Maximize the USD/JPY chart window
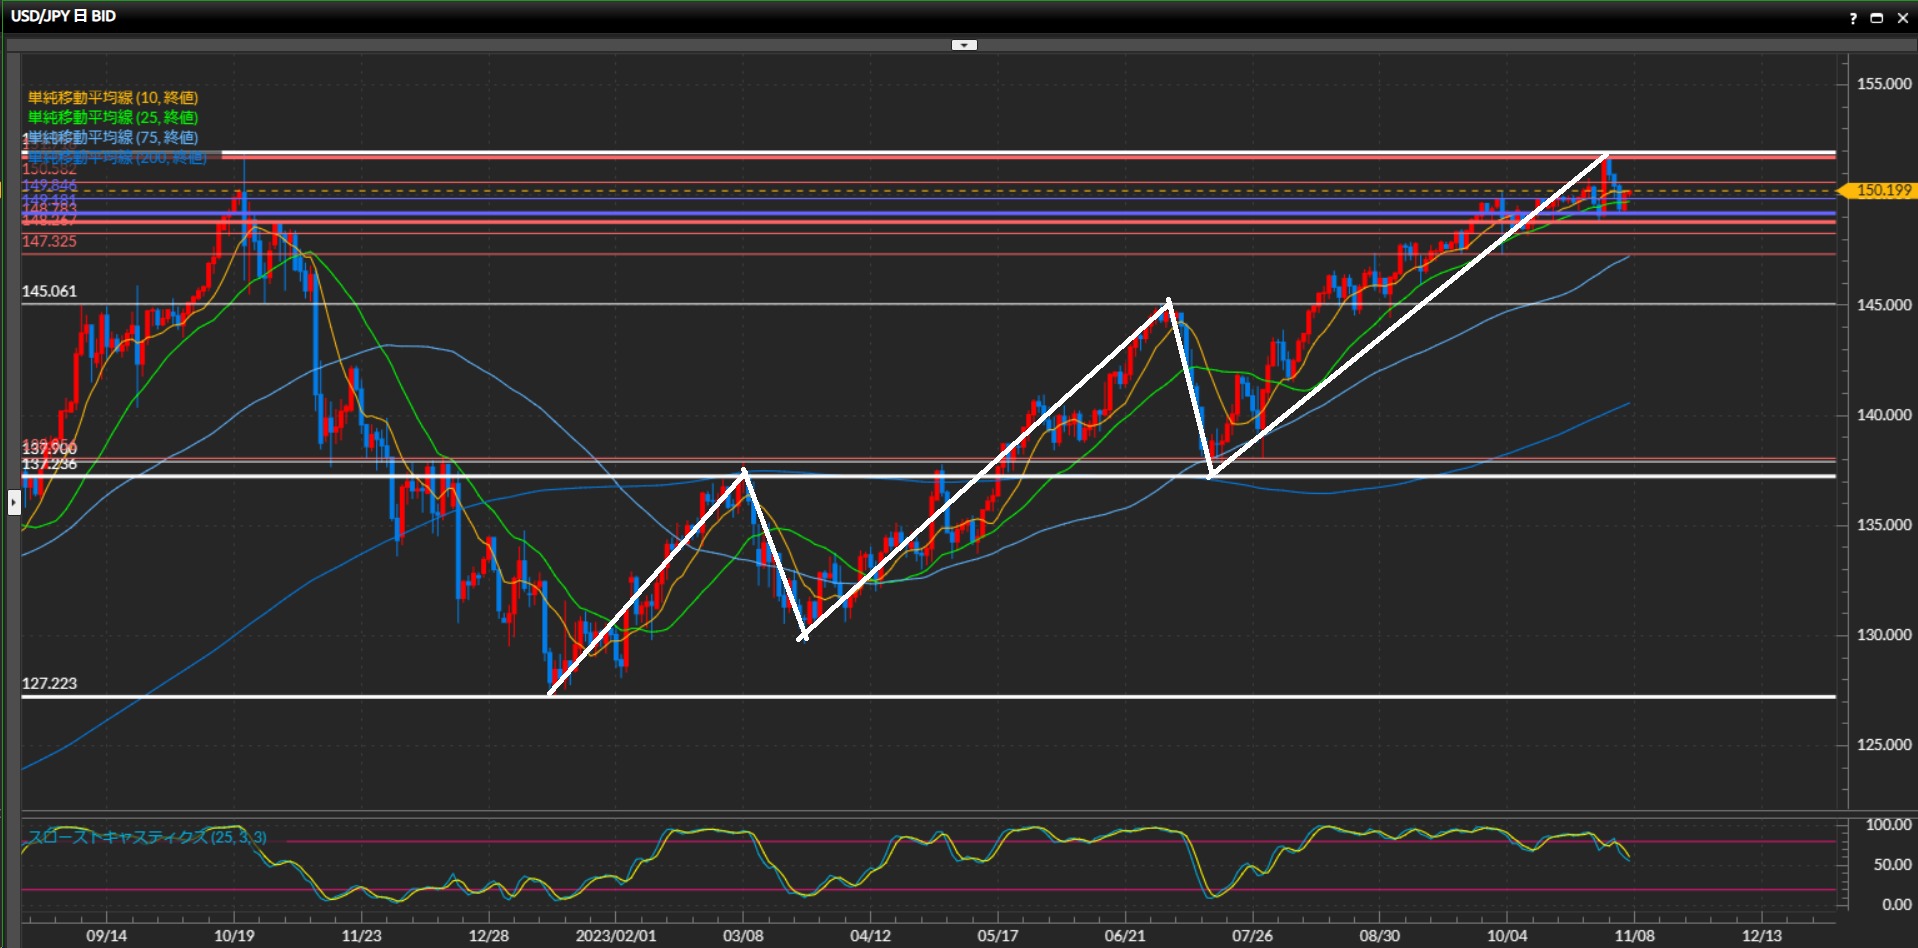1918x948 pixels. [1877, 18]
